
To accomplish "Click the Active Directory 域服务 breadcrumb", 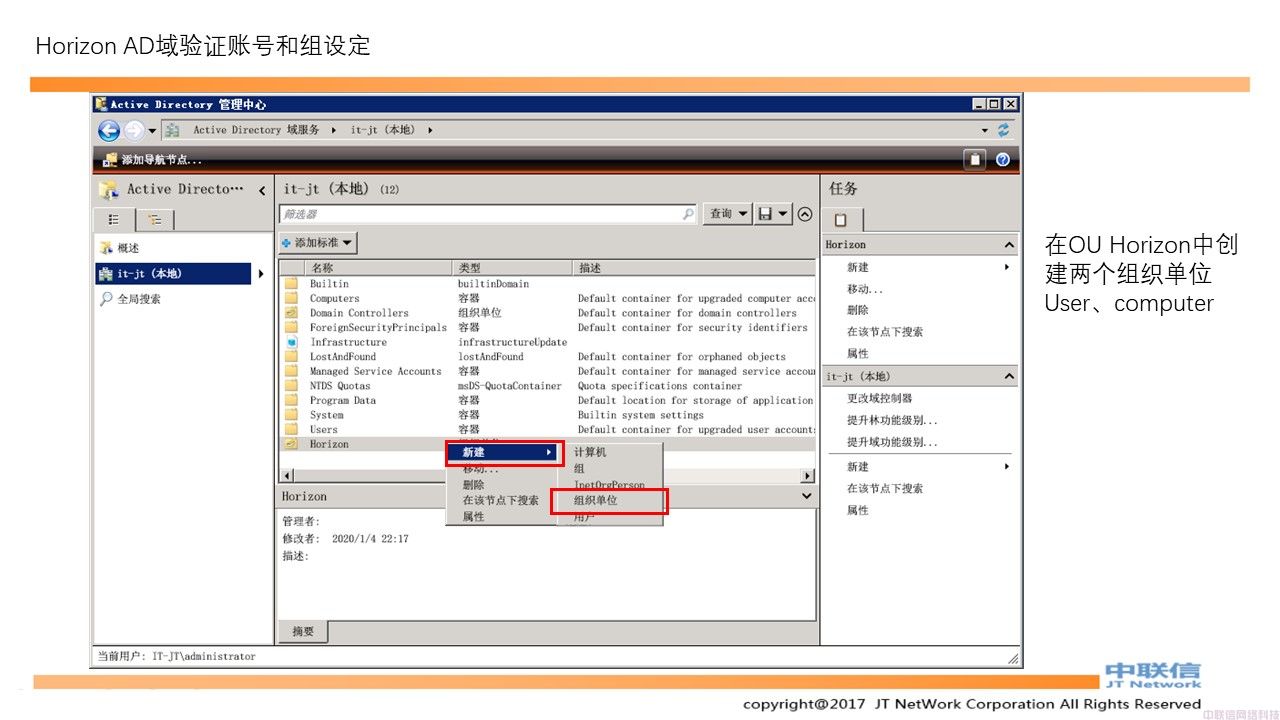I will click(256, 130).
